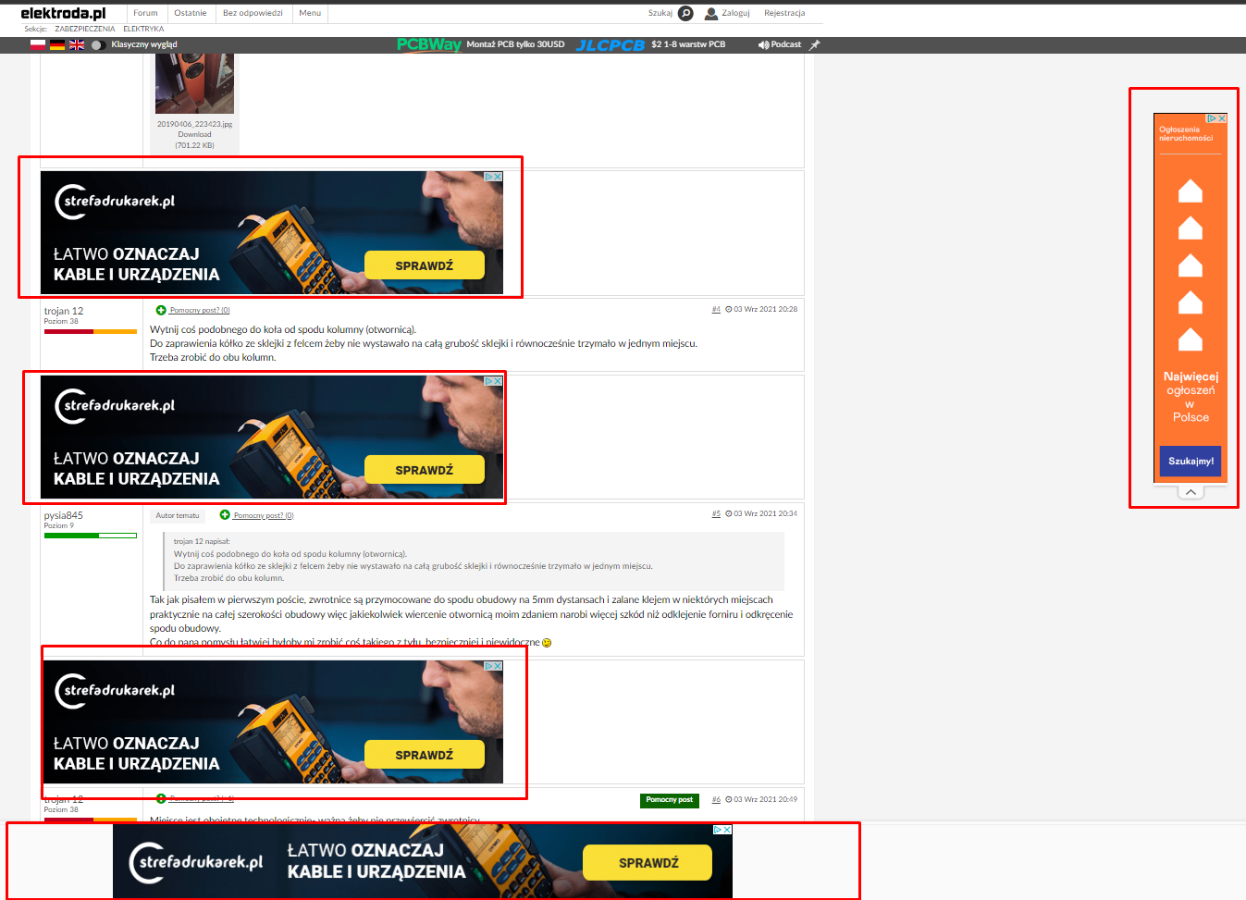Click the green plus icon in post #4

pyautogui.click(x=161, y=310)
